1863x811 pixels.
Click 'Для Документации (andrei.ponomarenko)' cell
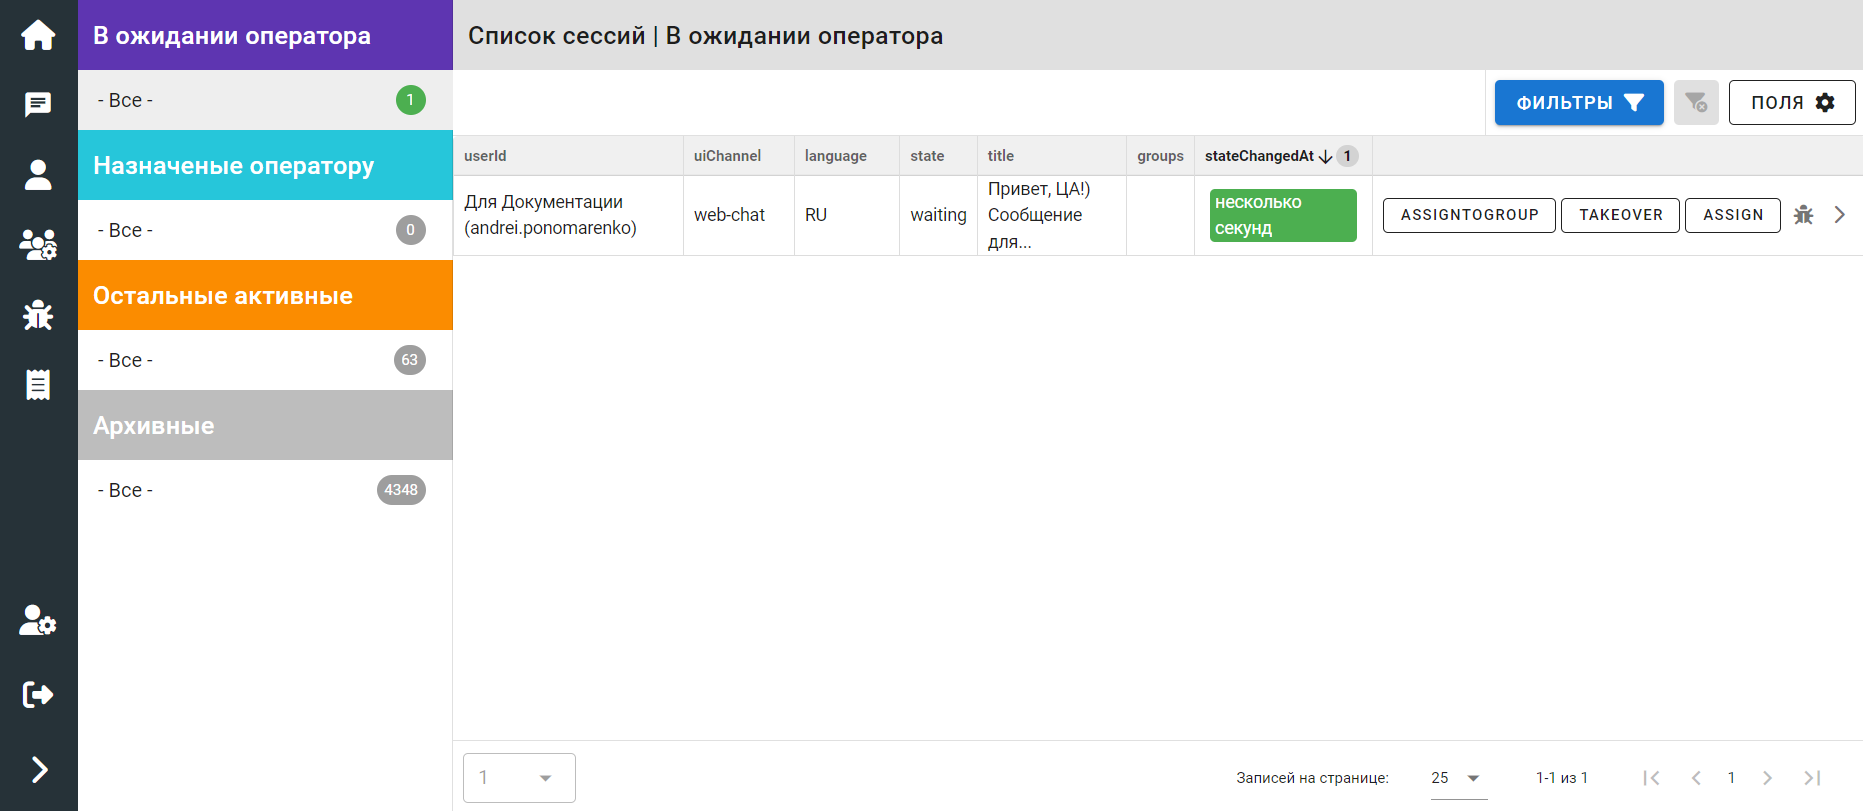(568, 215)
